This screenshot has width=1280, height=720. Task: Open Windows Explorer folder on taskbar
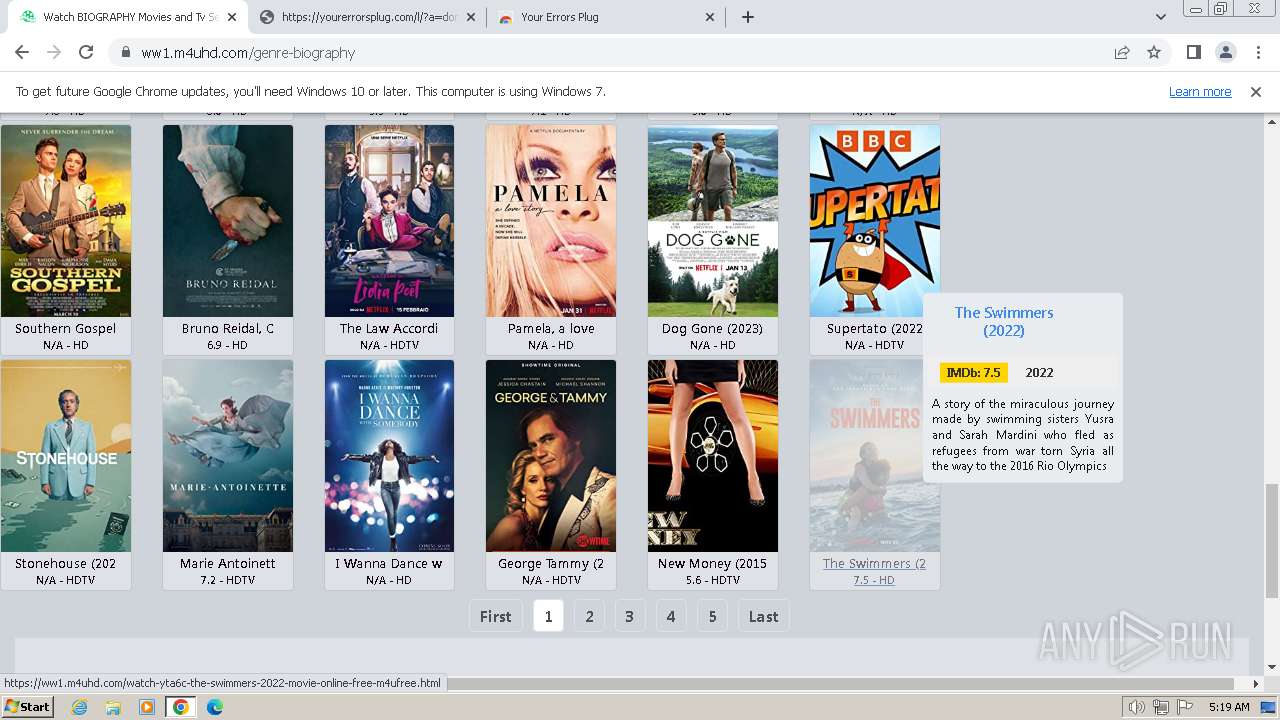click(113, 707)
